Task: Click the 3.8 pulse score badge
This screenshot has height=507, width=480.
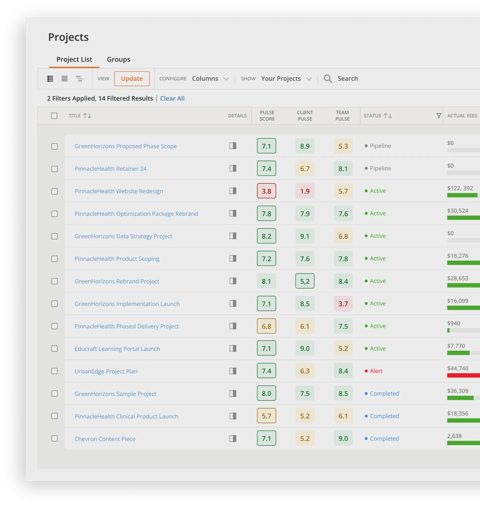Action: (266, 191)
